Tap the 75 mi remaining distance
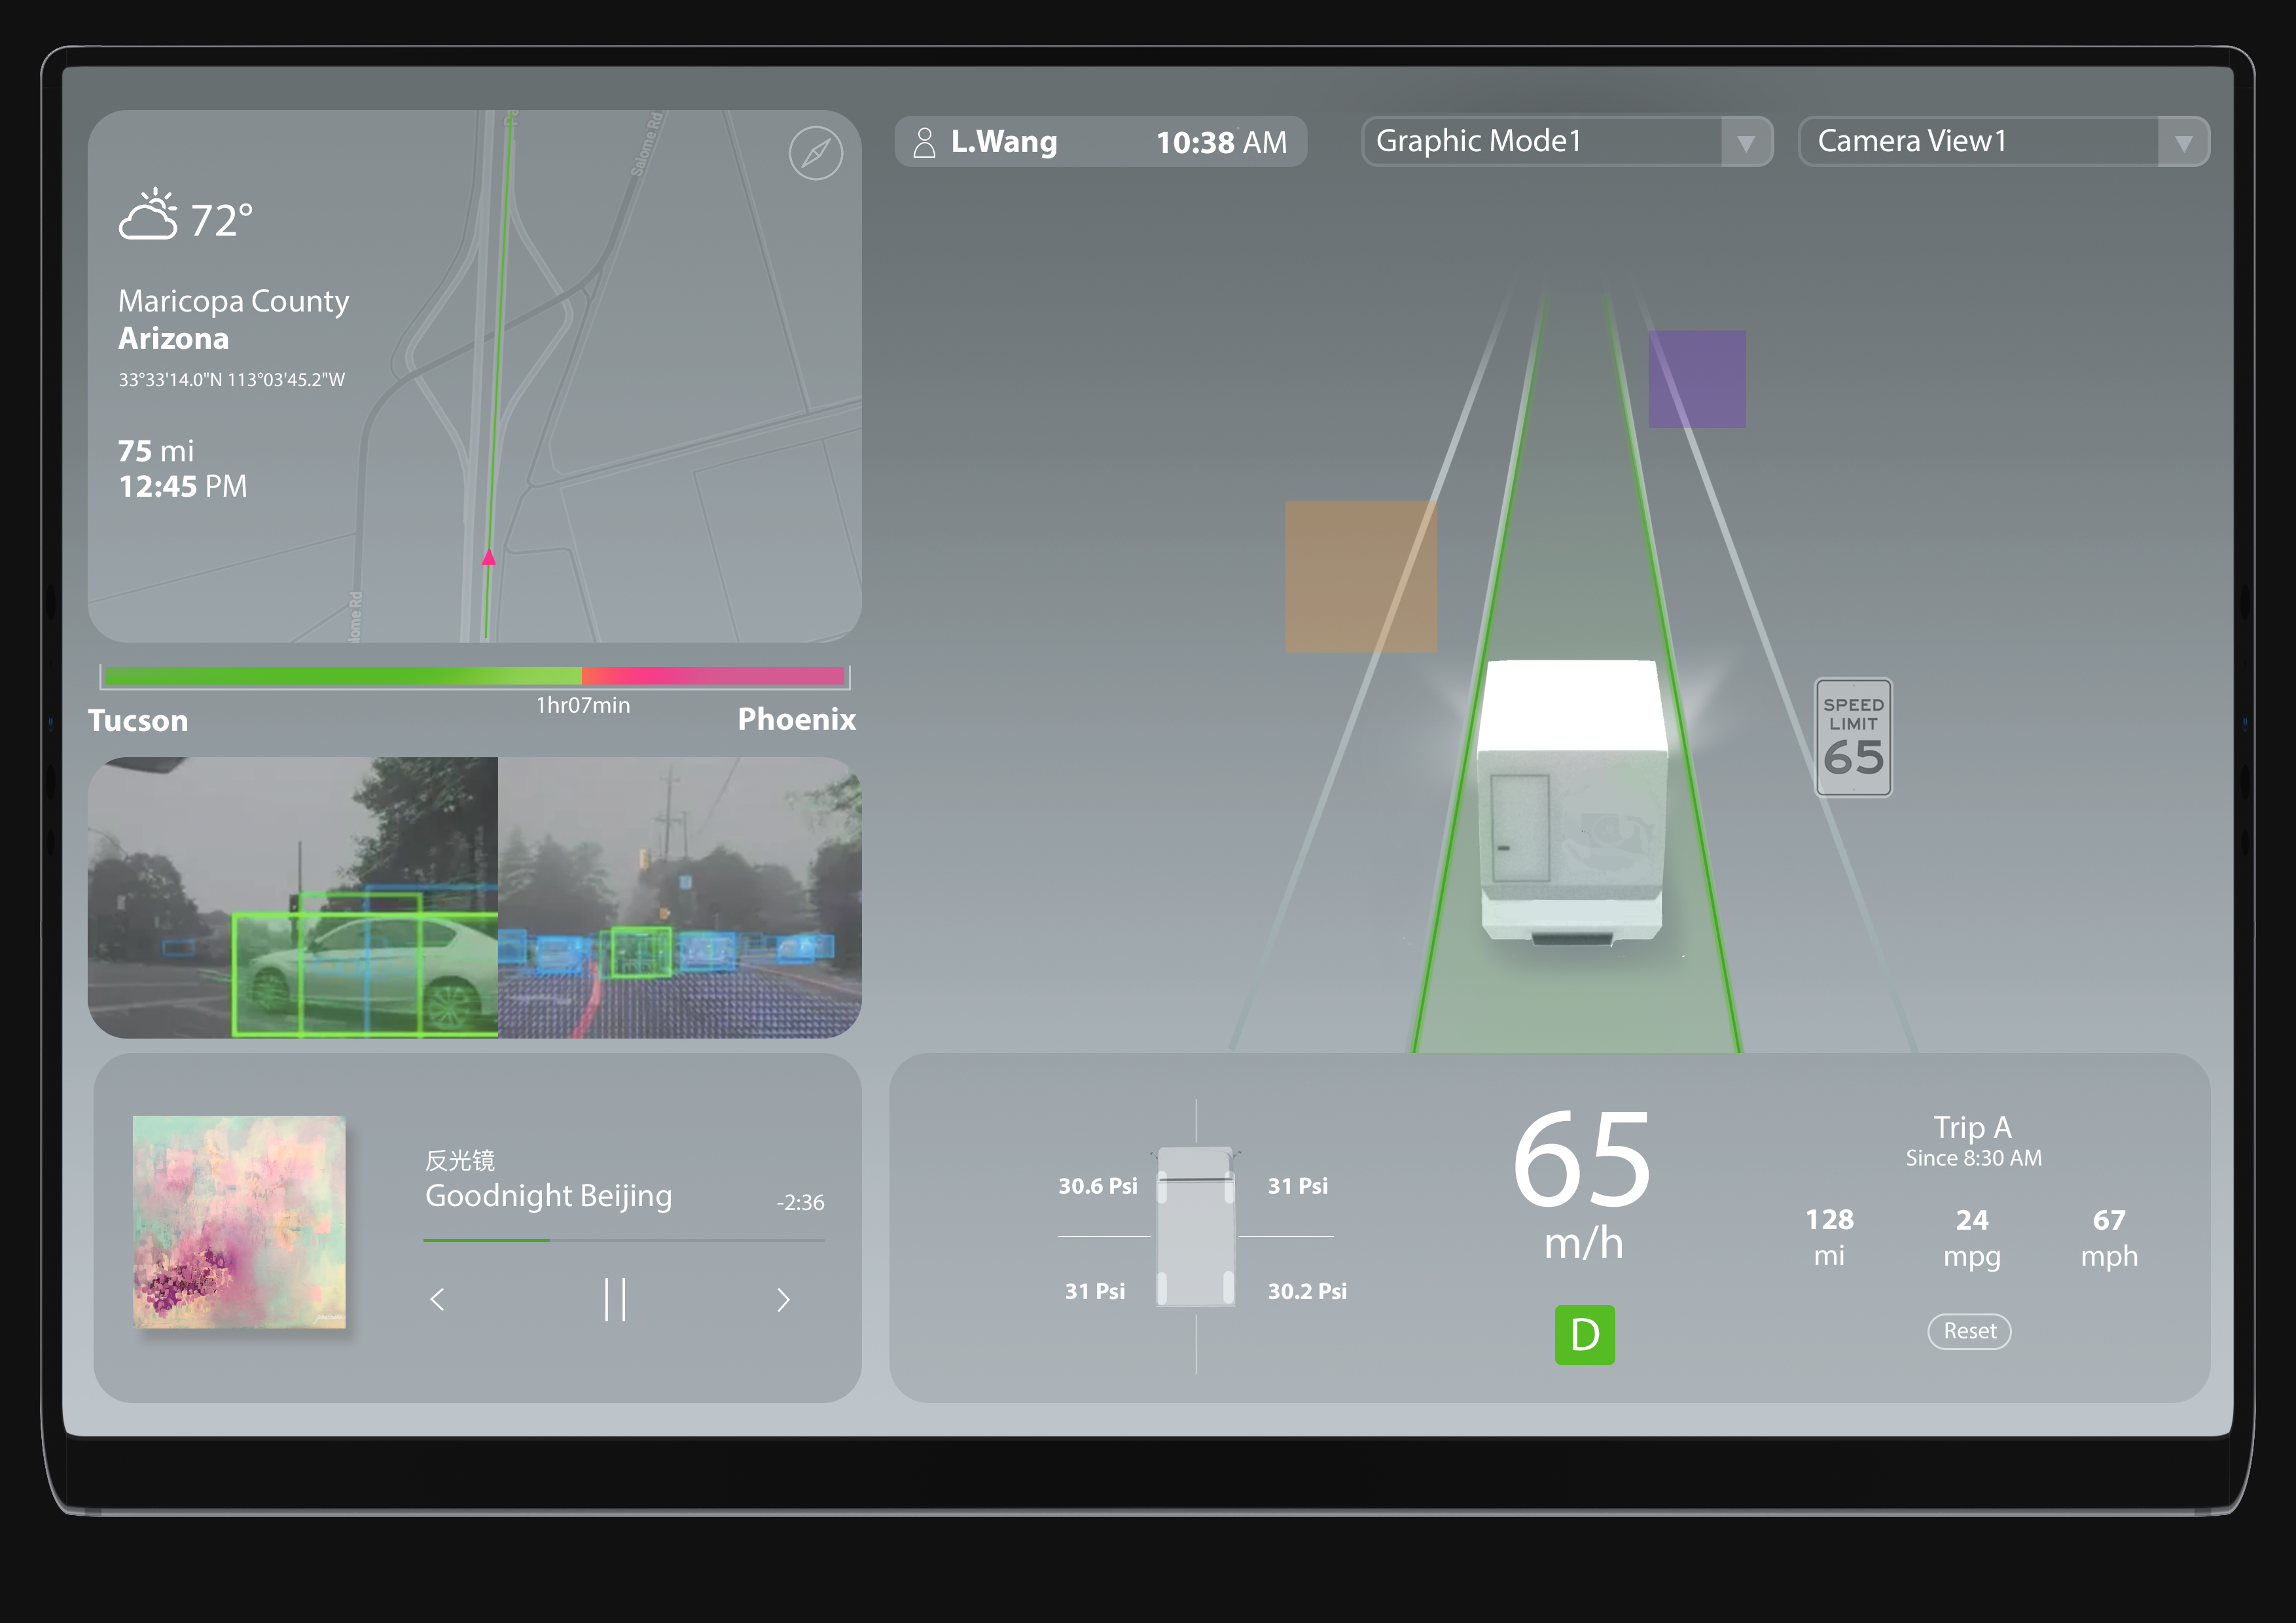This screenshot has width=2296, height=1623. point(156,451)
